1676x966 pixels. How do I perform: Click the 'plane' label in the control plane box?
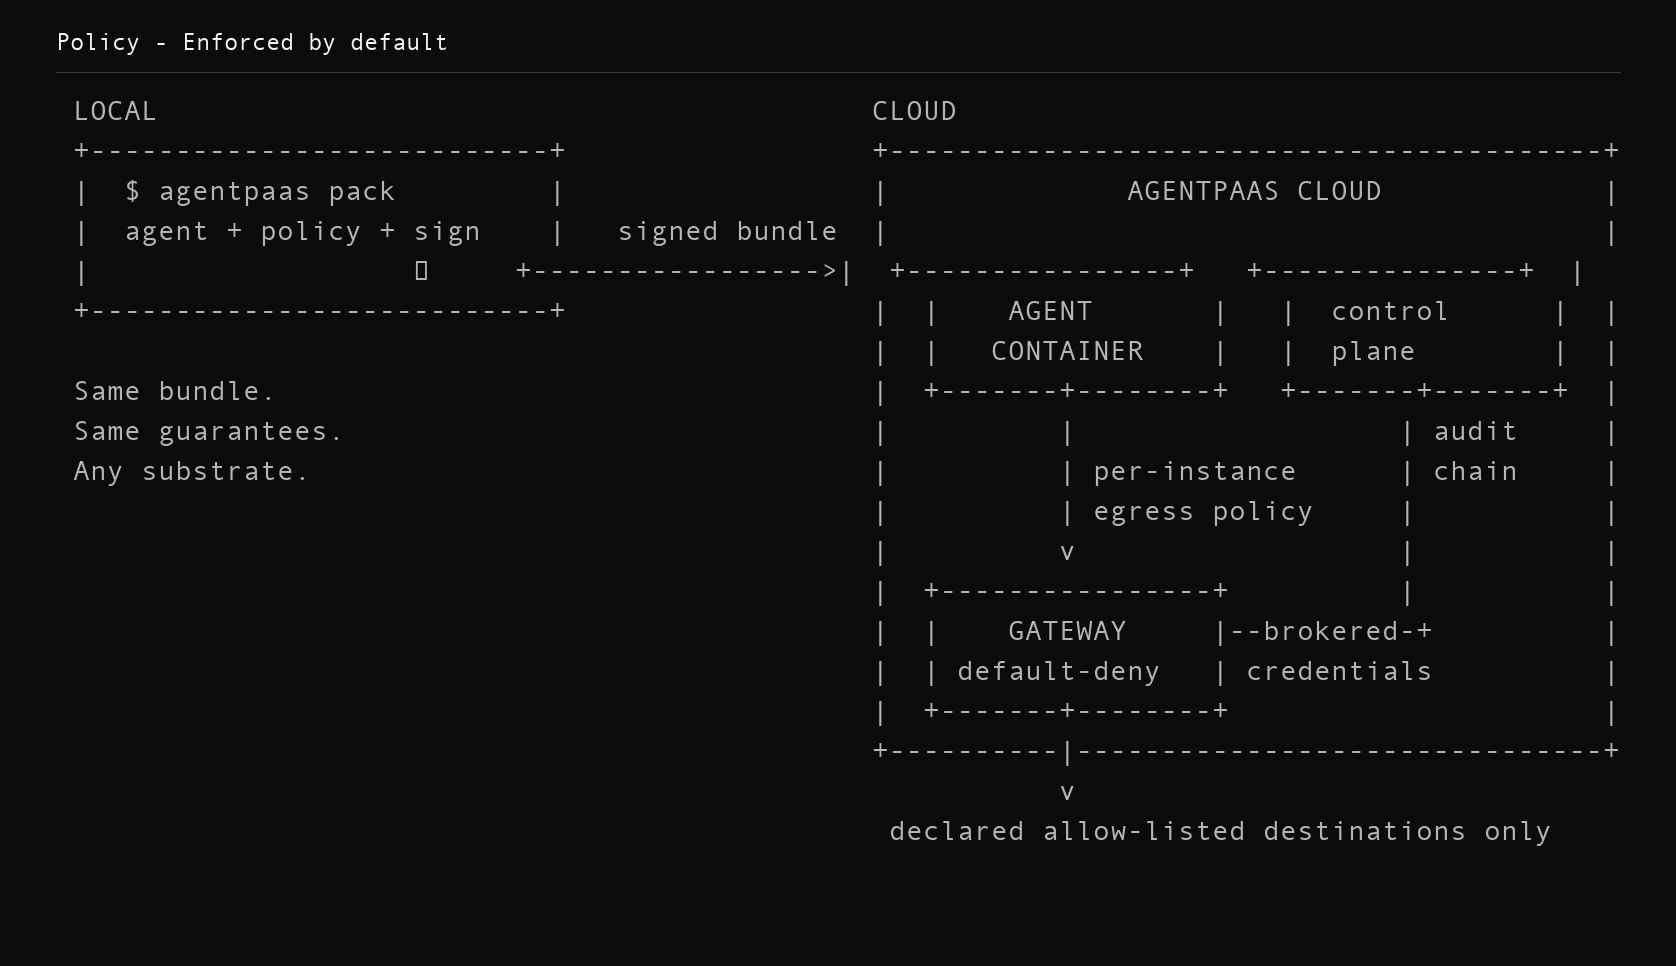click(1373, 351)
